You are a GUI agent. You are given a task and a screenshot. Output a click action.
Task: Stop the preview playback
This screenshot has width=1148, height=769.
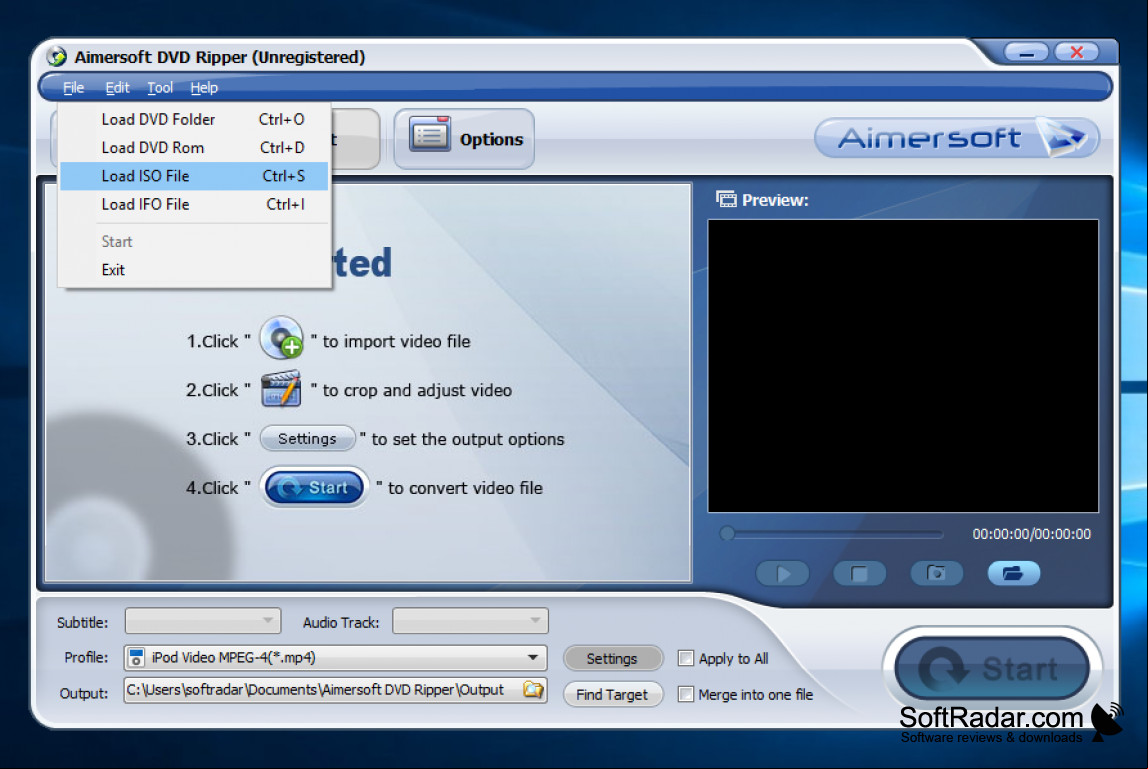(x=860, y=573)
